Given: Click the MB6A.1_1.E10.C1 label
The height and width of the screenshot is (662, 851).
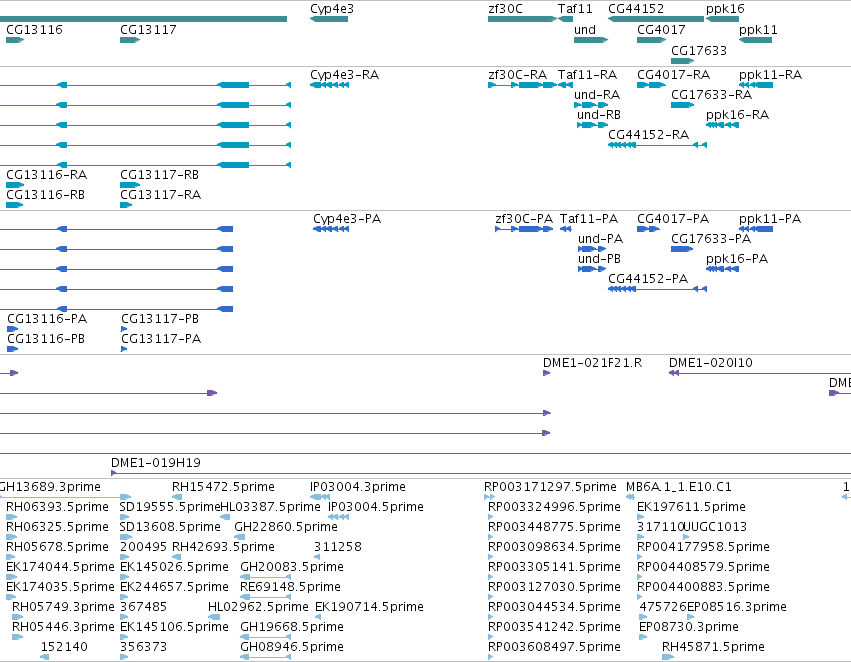Looking at the screenshot, I should 678,487.
